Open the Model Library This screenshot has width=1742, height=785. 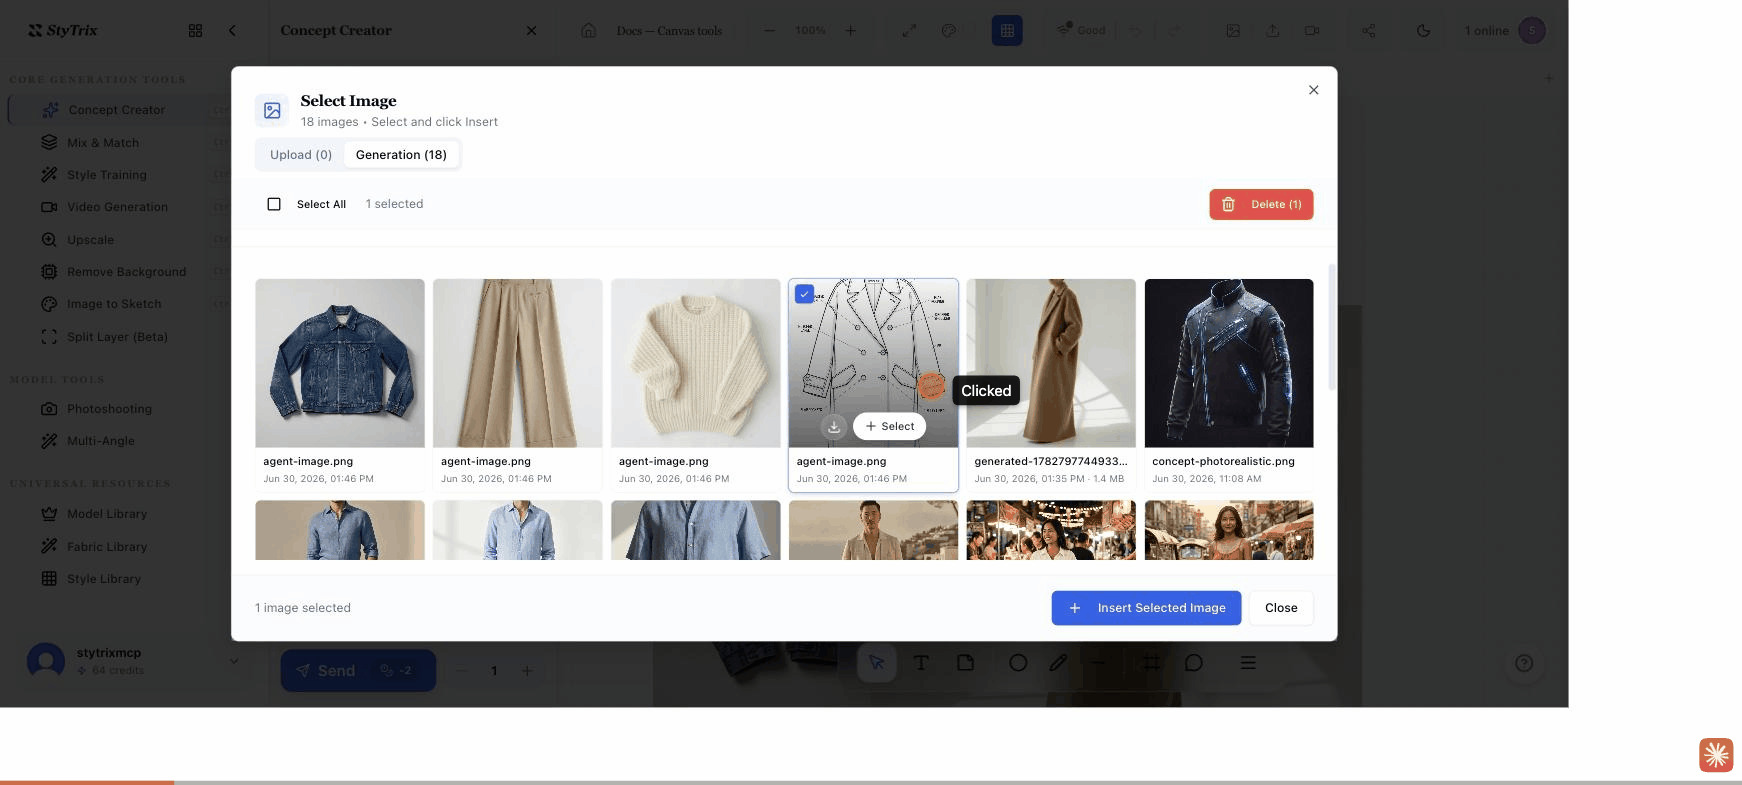(x=107, y=514)
